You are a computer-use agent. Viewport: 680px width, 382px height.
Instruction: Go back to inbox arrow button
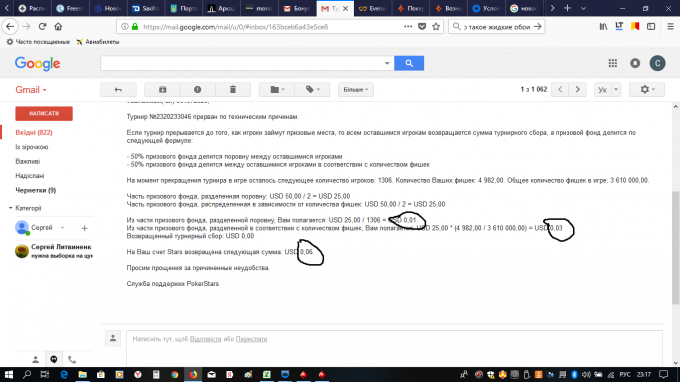click(118, 89)
